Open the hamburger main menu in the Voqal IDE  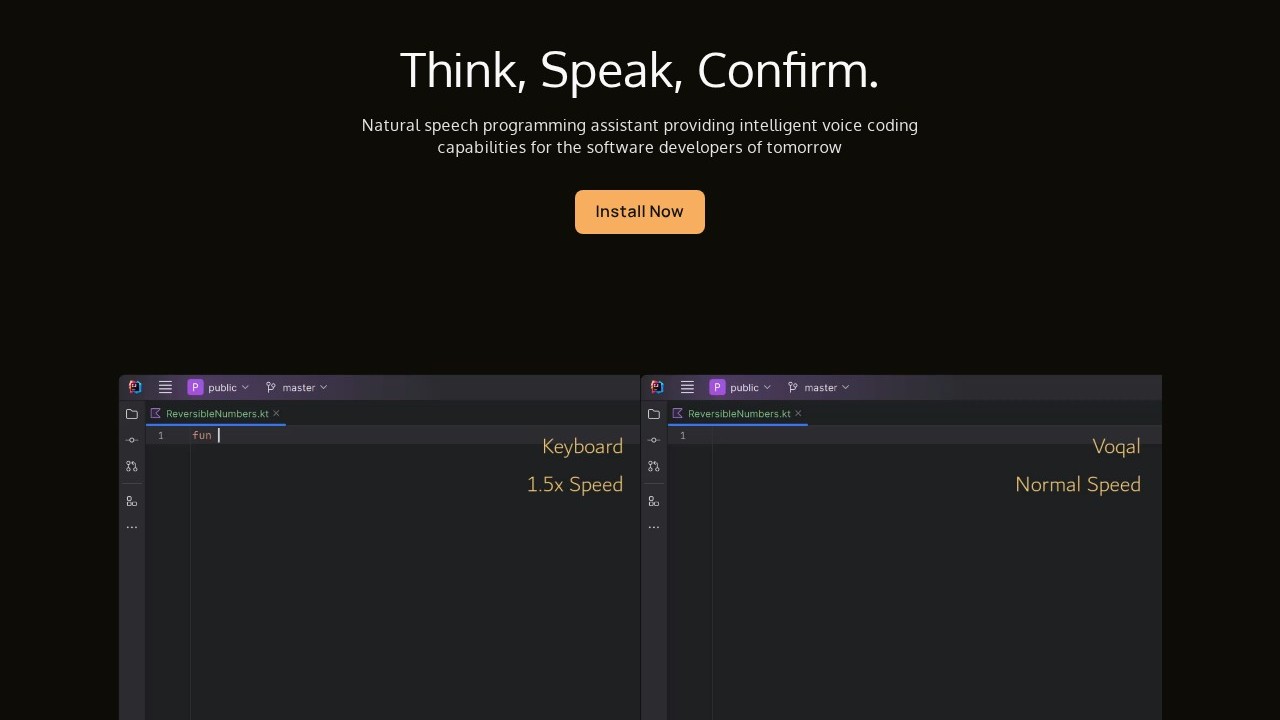tap(687, 388)
